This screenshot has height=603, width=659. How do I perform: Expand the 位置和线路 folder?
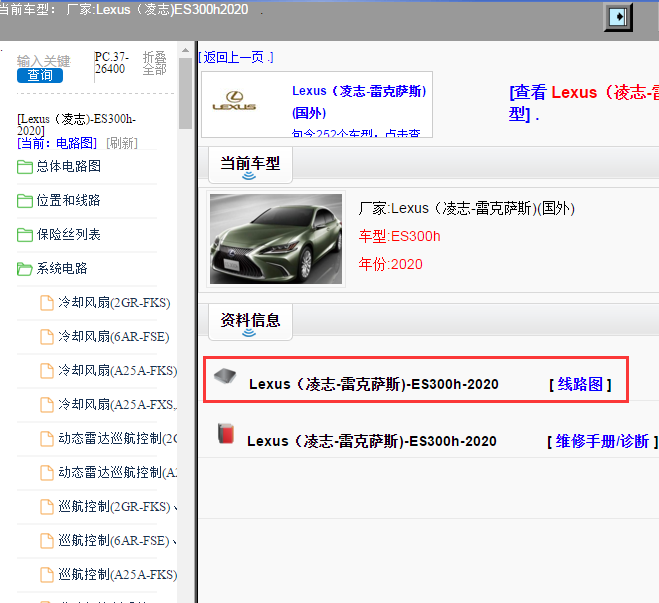pos(69,200)
